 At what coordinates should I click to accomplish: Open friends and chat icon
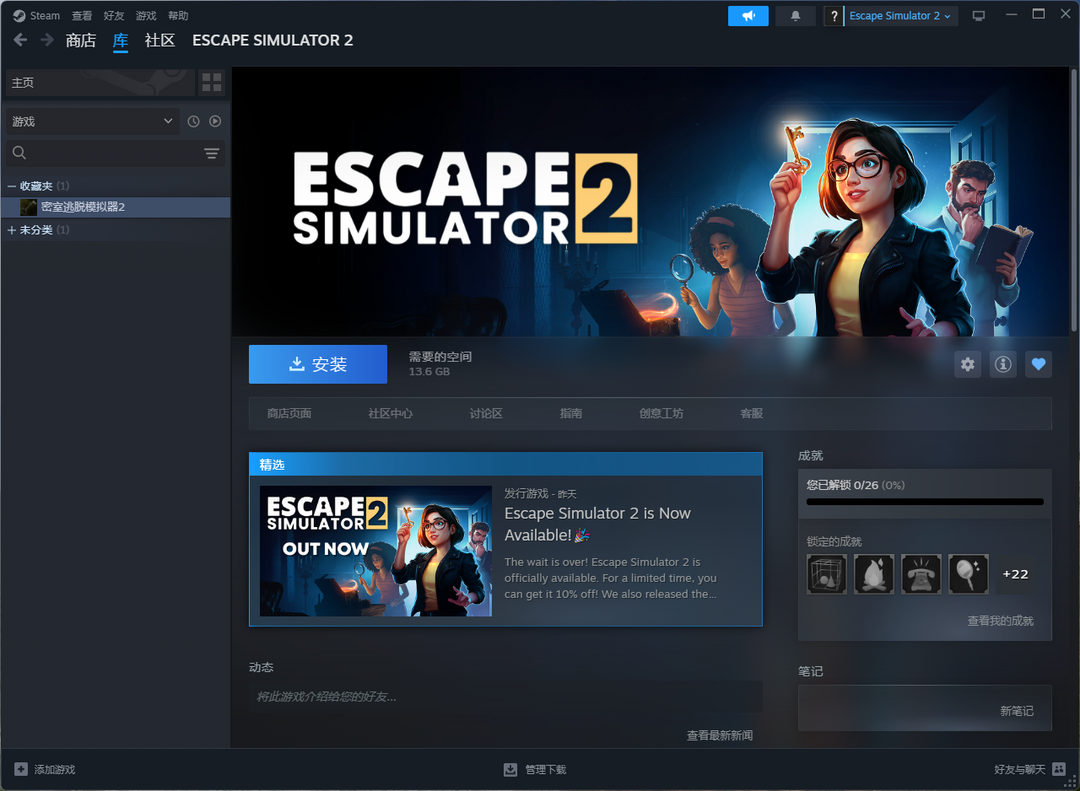1059,769
